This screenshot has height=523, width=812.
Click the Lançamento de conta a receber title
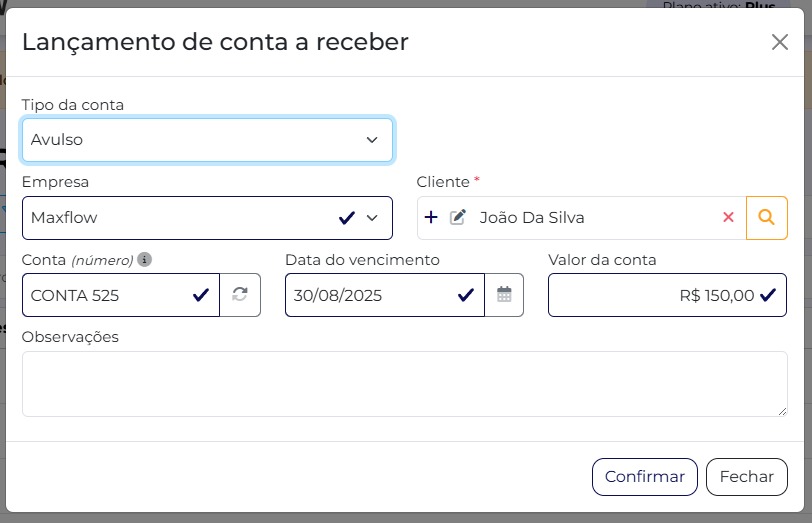pos(215,42)
